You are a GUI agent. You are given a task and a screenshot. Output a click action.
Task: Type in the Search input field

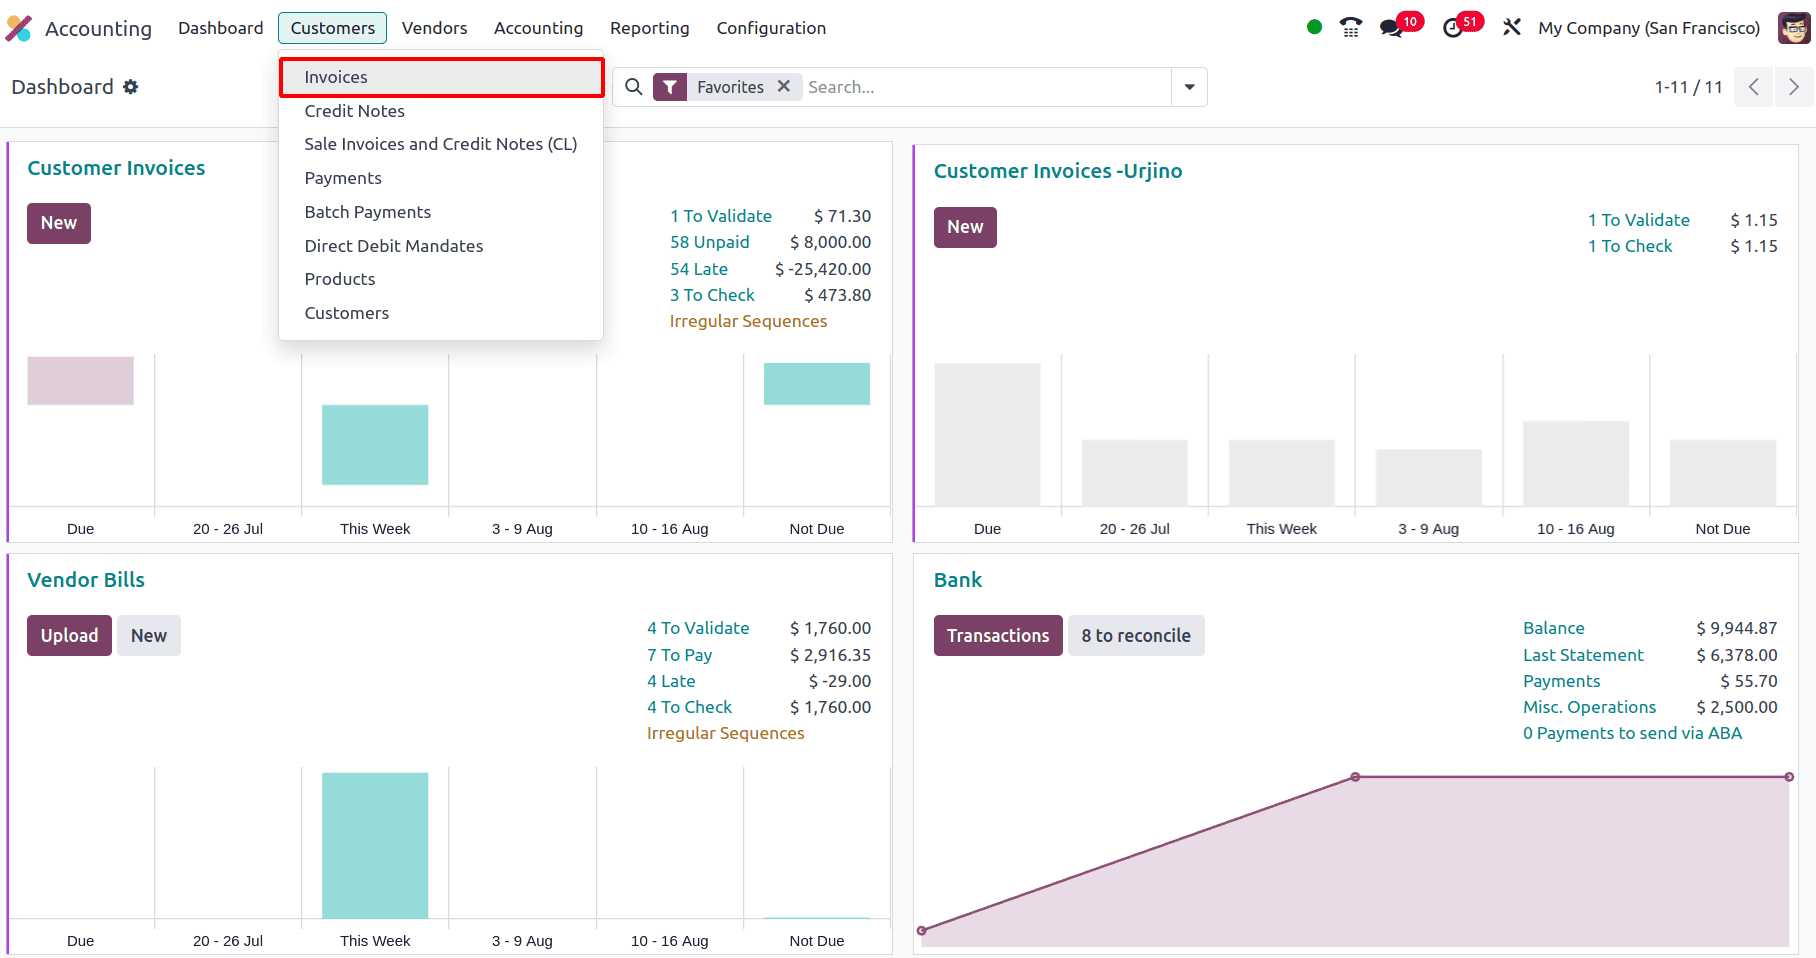pos(985,87)
